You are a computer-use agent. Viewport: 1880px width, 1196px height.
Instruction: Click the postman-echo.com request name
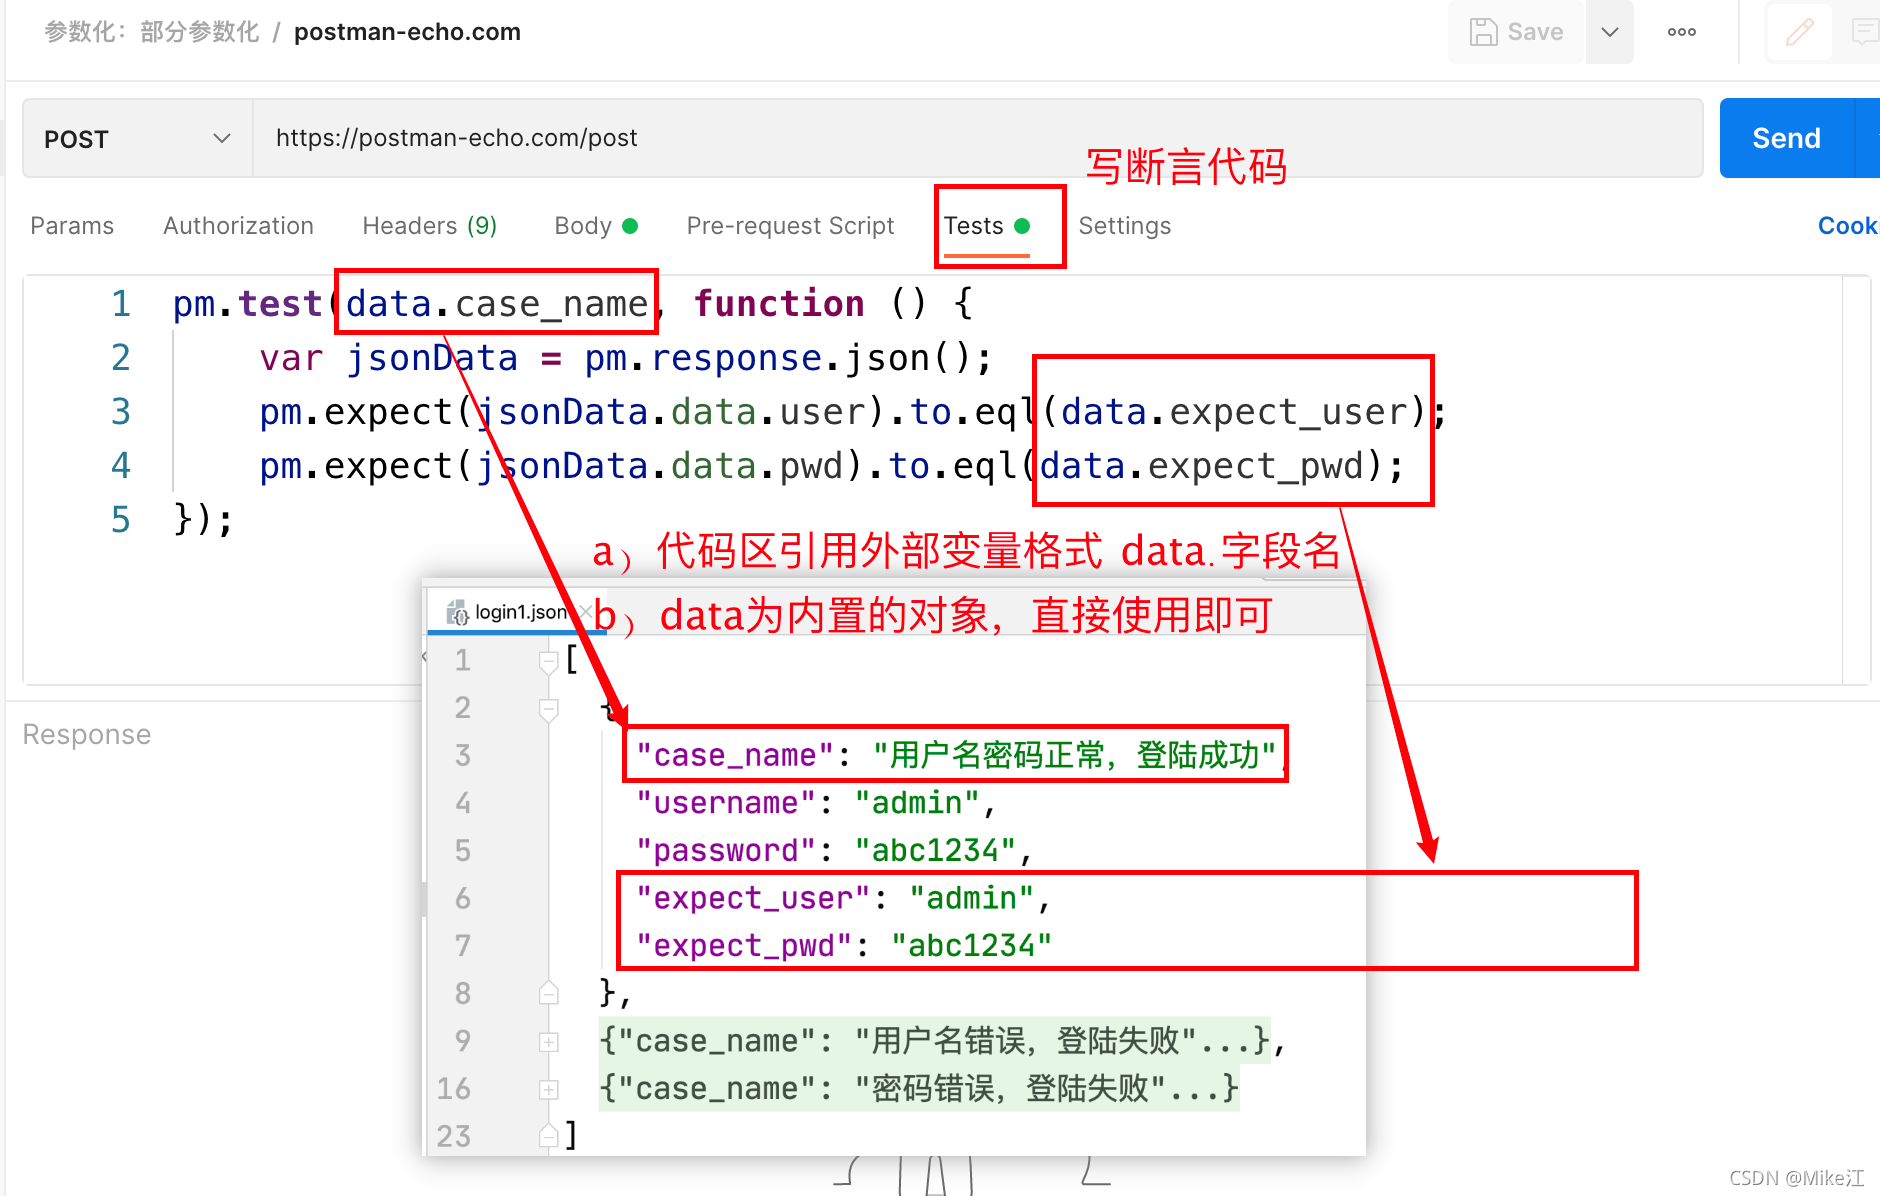[407, 32]
